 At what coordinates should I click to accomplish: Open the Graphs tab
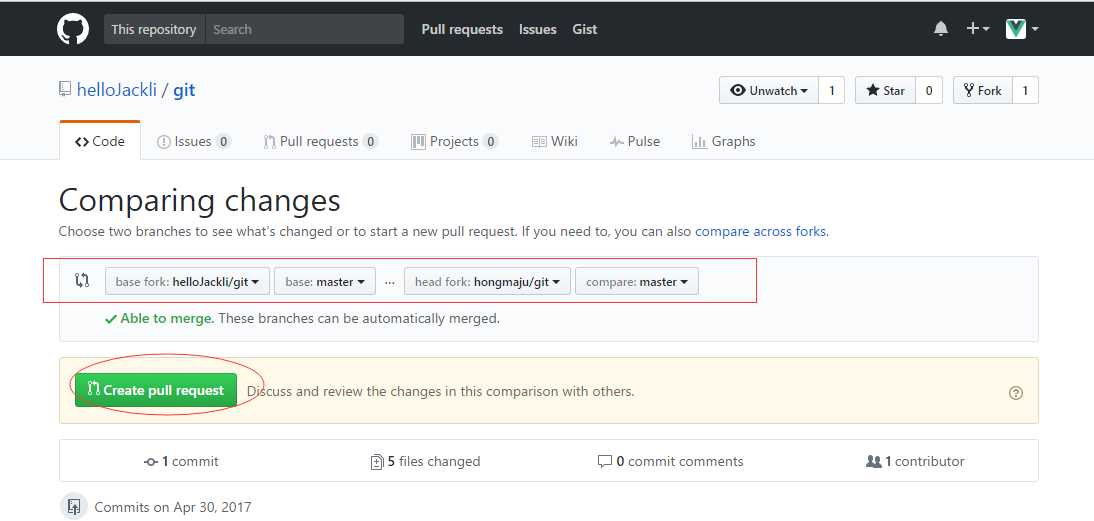coord(723,141)
